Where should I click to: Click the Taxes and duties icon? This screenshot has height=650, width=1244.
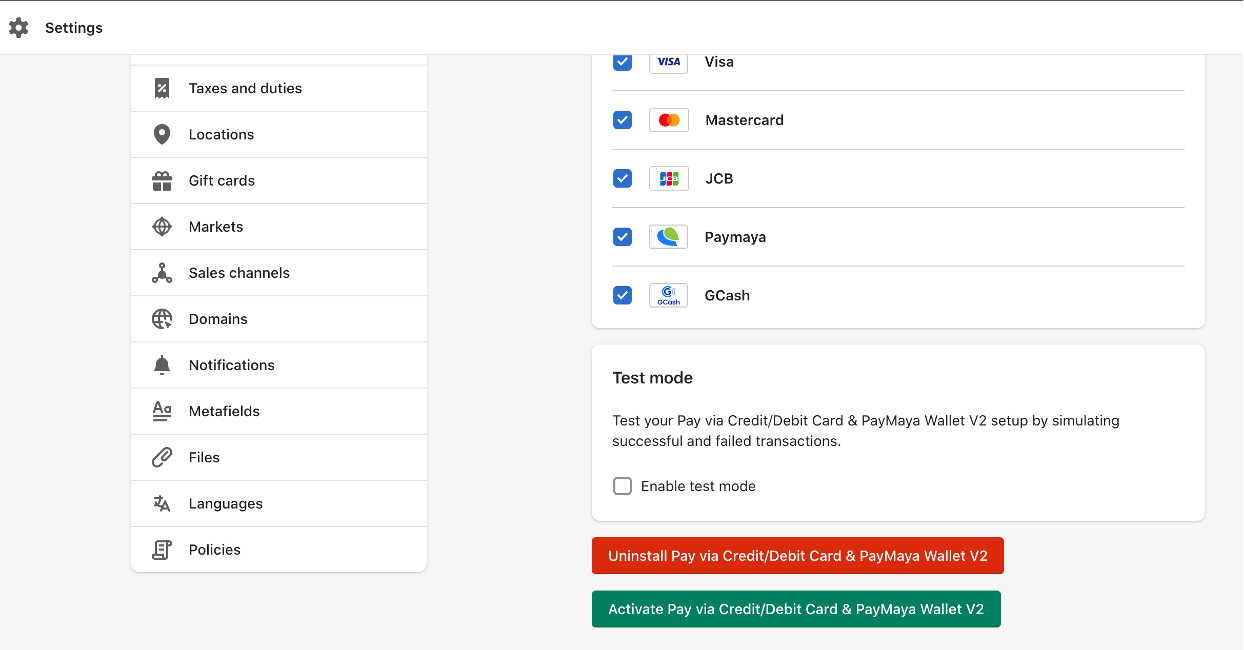click(162, 88)
